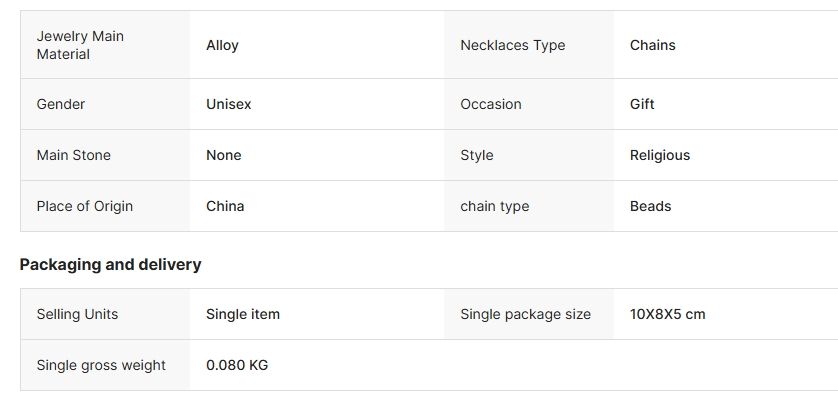This screenshot has width=838, height=413.
Task: Click the Style attribute label
Action: pyautogui.click(x=476, y=155)
